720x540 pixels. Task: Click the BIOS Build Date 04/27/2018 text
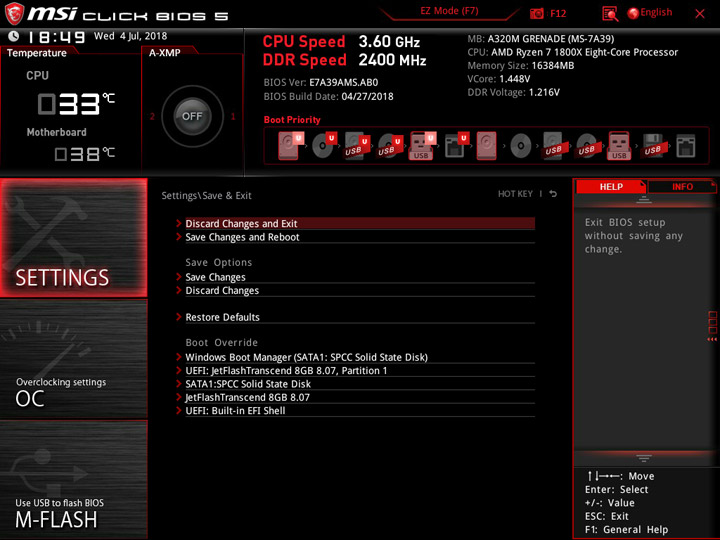[x=328, y=96]
